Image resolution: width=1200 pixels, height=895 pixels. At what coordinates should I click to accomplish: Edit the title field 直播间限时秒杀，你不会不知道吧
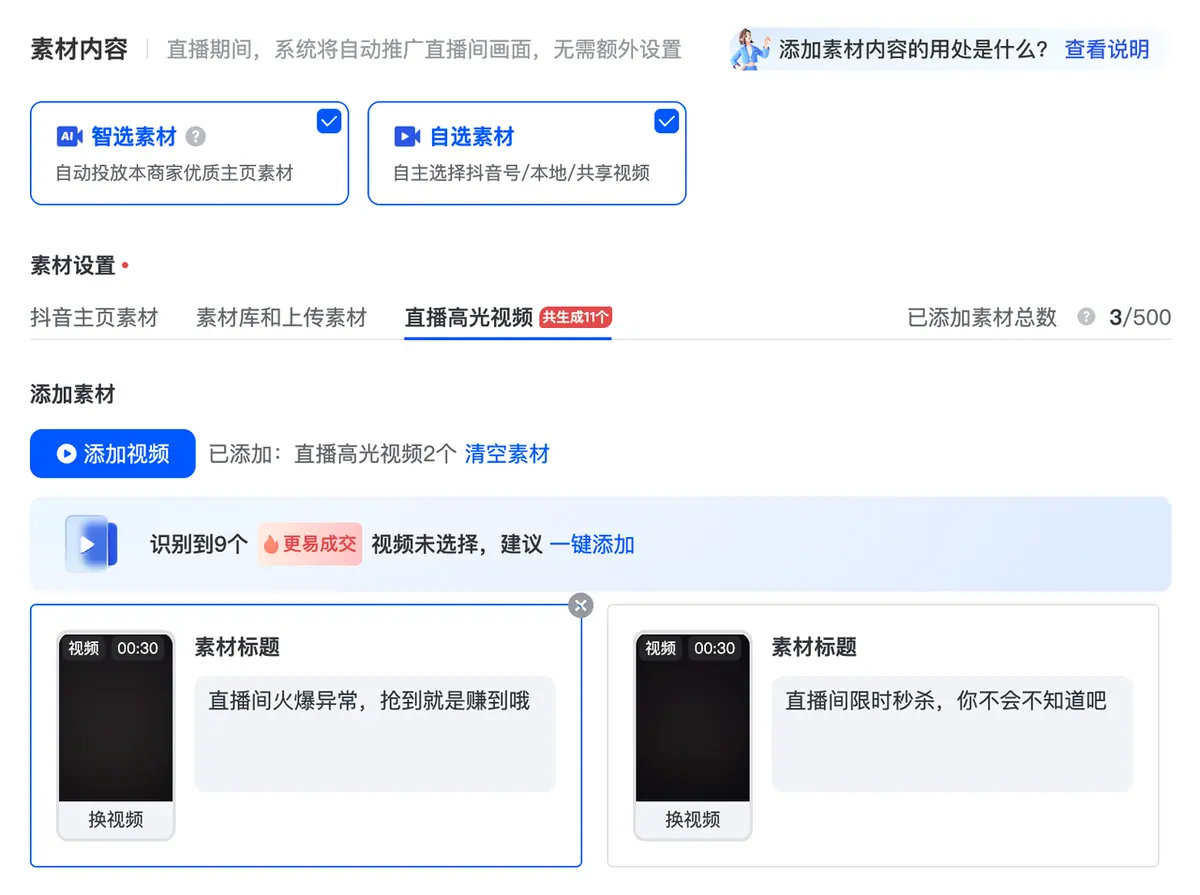click(952, 734)
